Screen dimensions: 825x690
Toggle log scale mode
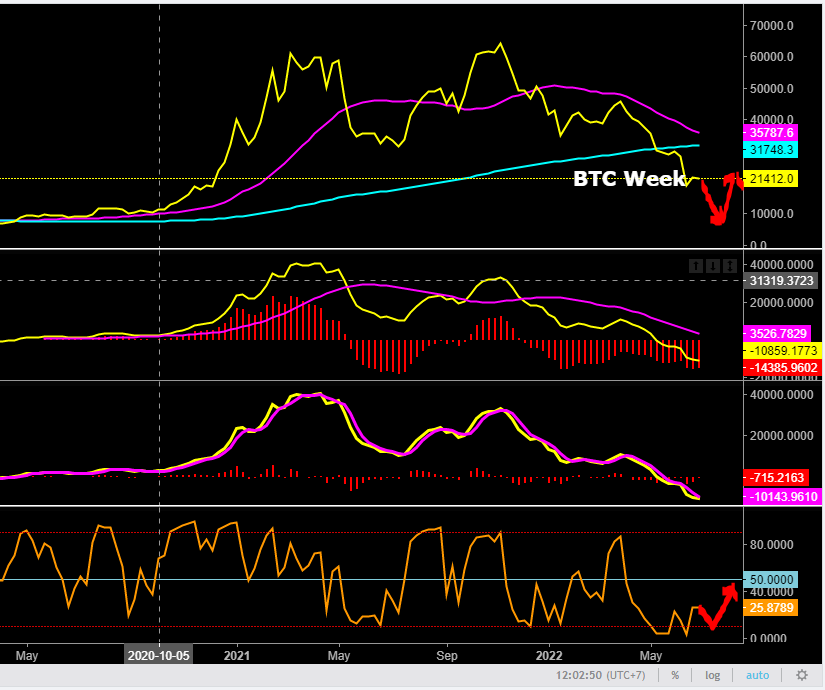[712, 675]
